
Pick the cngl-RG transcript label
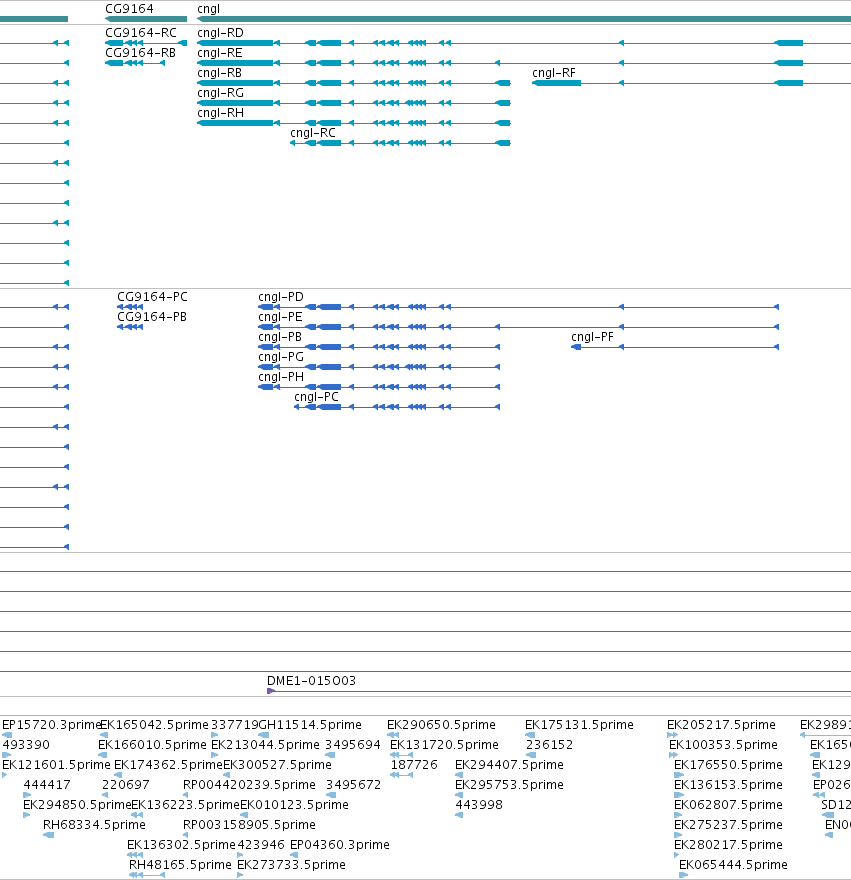[220, 93]
